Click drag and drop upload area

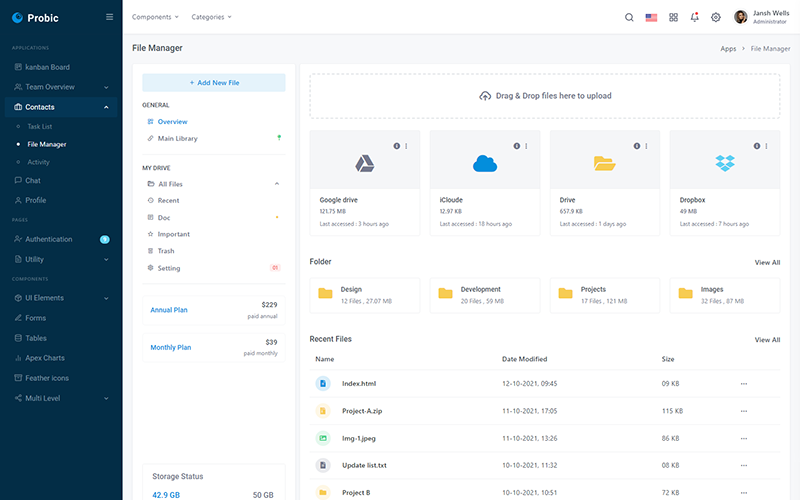coord(544,96)
